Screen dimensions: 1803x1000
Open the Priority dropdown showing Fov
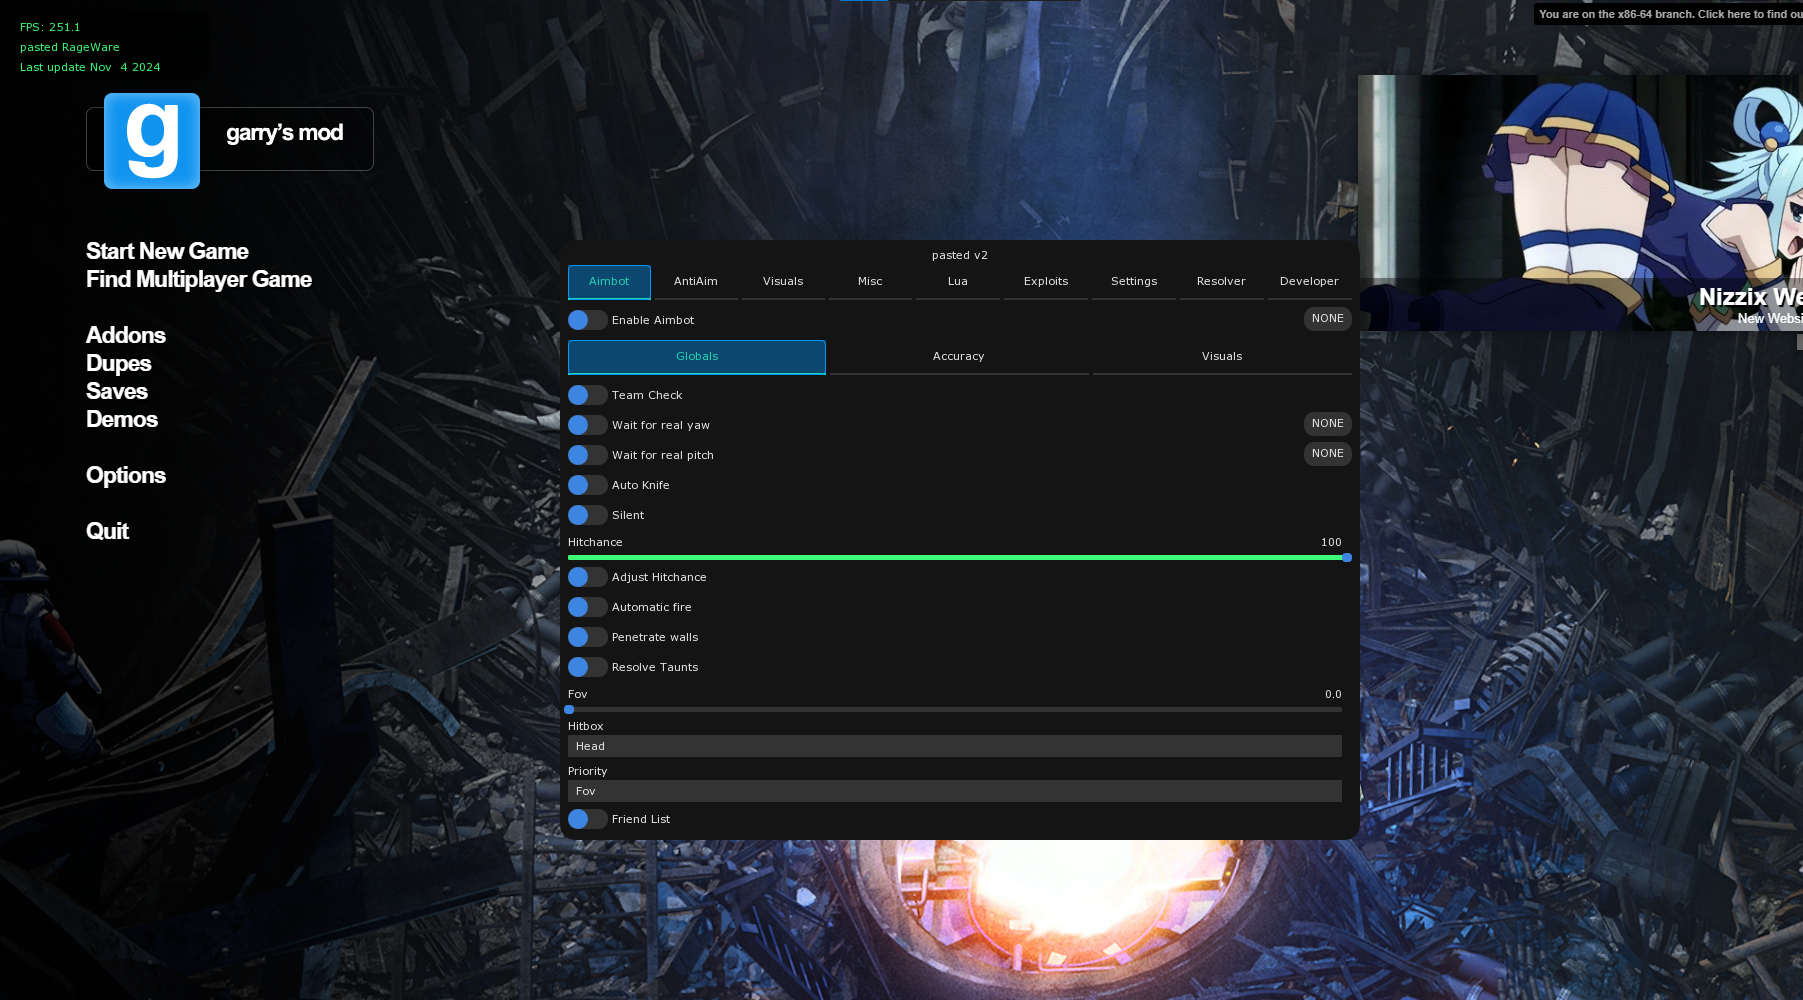point(955,791)
